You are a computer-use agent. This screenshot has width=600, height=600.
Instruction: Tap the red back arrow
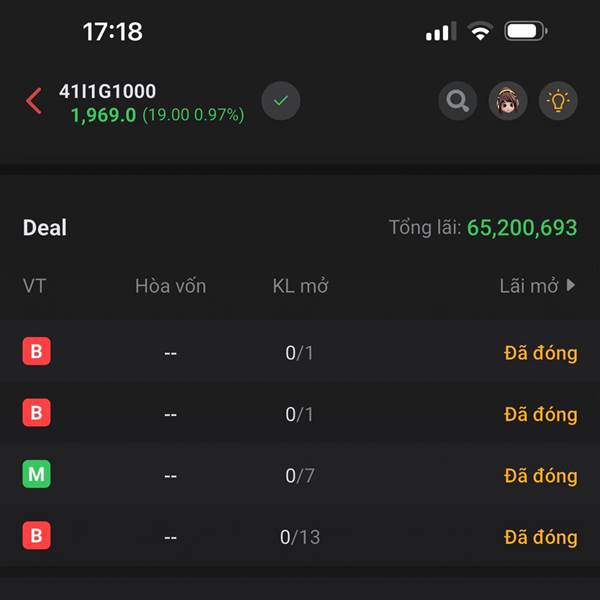[34, 101]
